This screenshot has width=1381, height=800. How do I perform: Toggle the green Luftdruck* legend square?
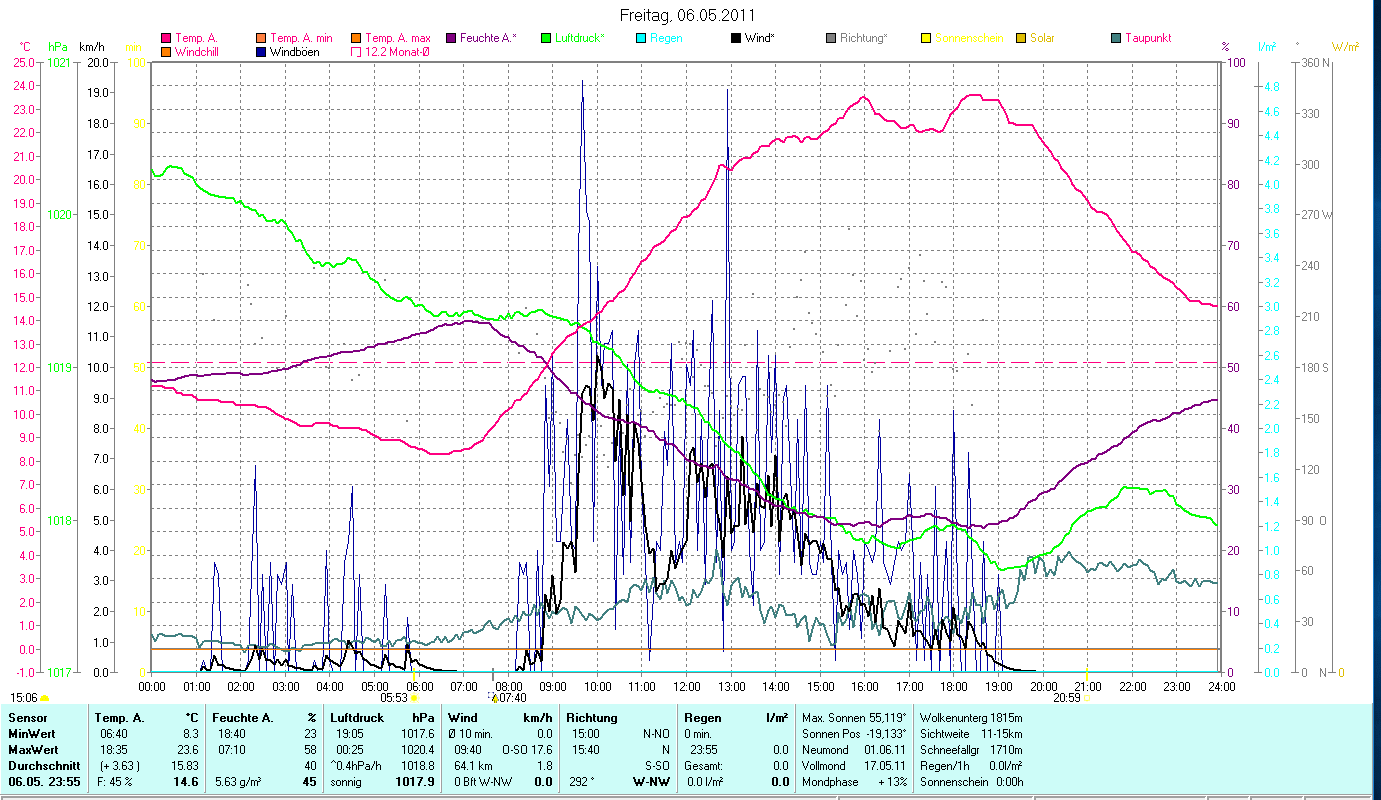pos(545,38)
